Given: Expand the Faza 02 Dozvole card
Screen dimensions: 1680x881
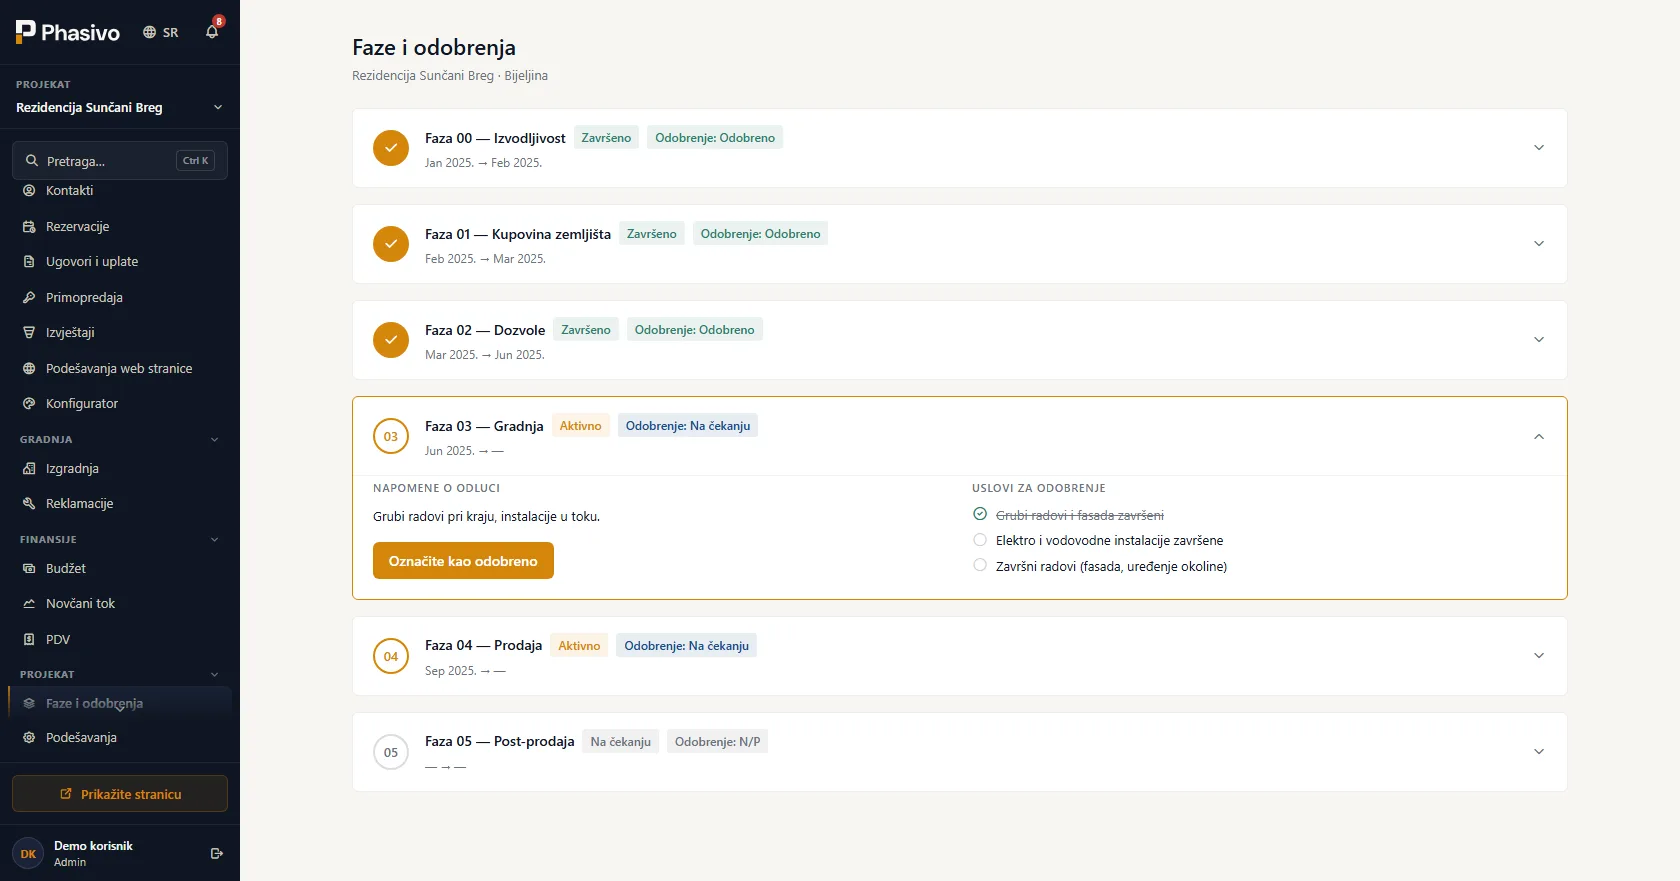Looking at the screenshot, I should coord(1539,340).
